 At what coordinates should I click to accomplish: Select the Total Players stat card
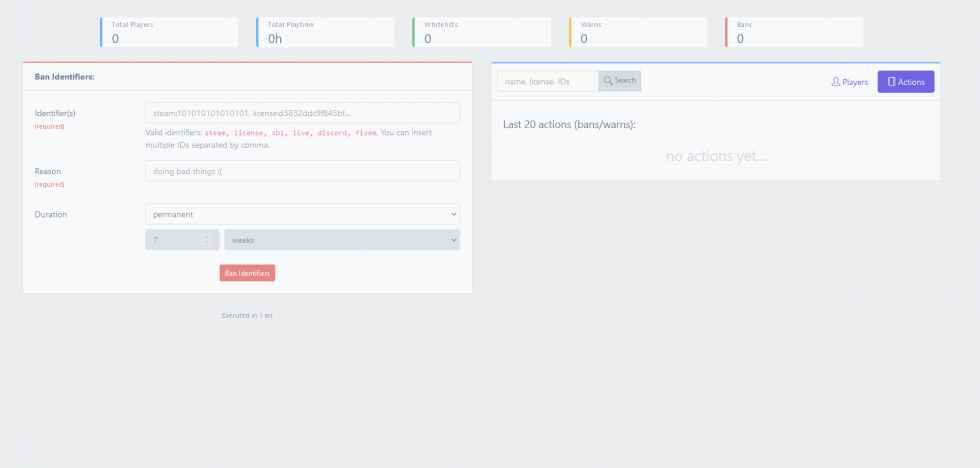point(169,32)
